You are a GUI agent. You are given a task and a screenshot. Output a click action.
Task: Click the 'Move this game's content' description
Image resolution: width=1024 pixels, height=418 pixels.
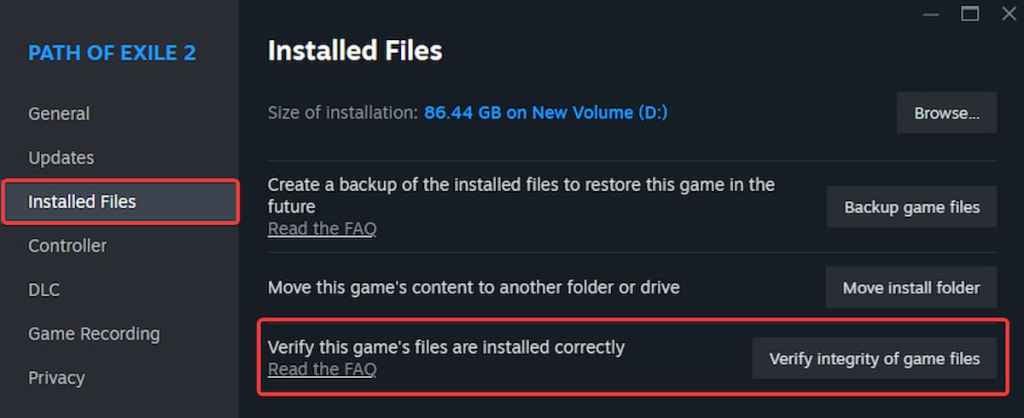coord(473,287)
